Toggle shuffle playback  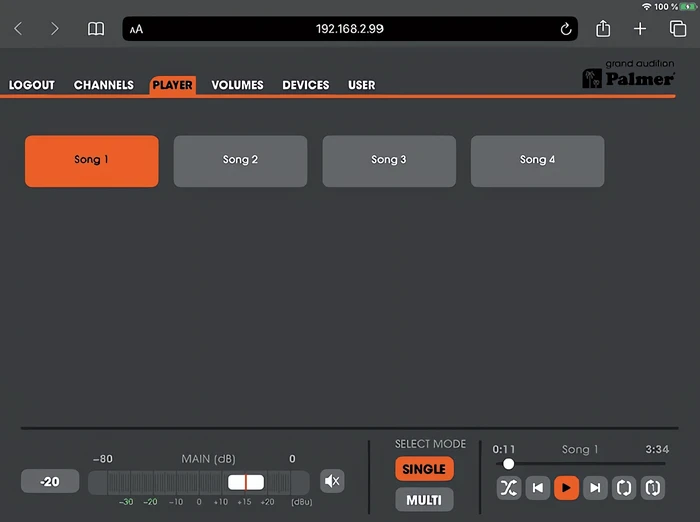(508, 488)
